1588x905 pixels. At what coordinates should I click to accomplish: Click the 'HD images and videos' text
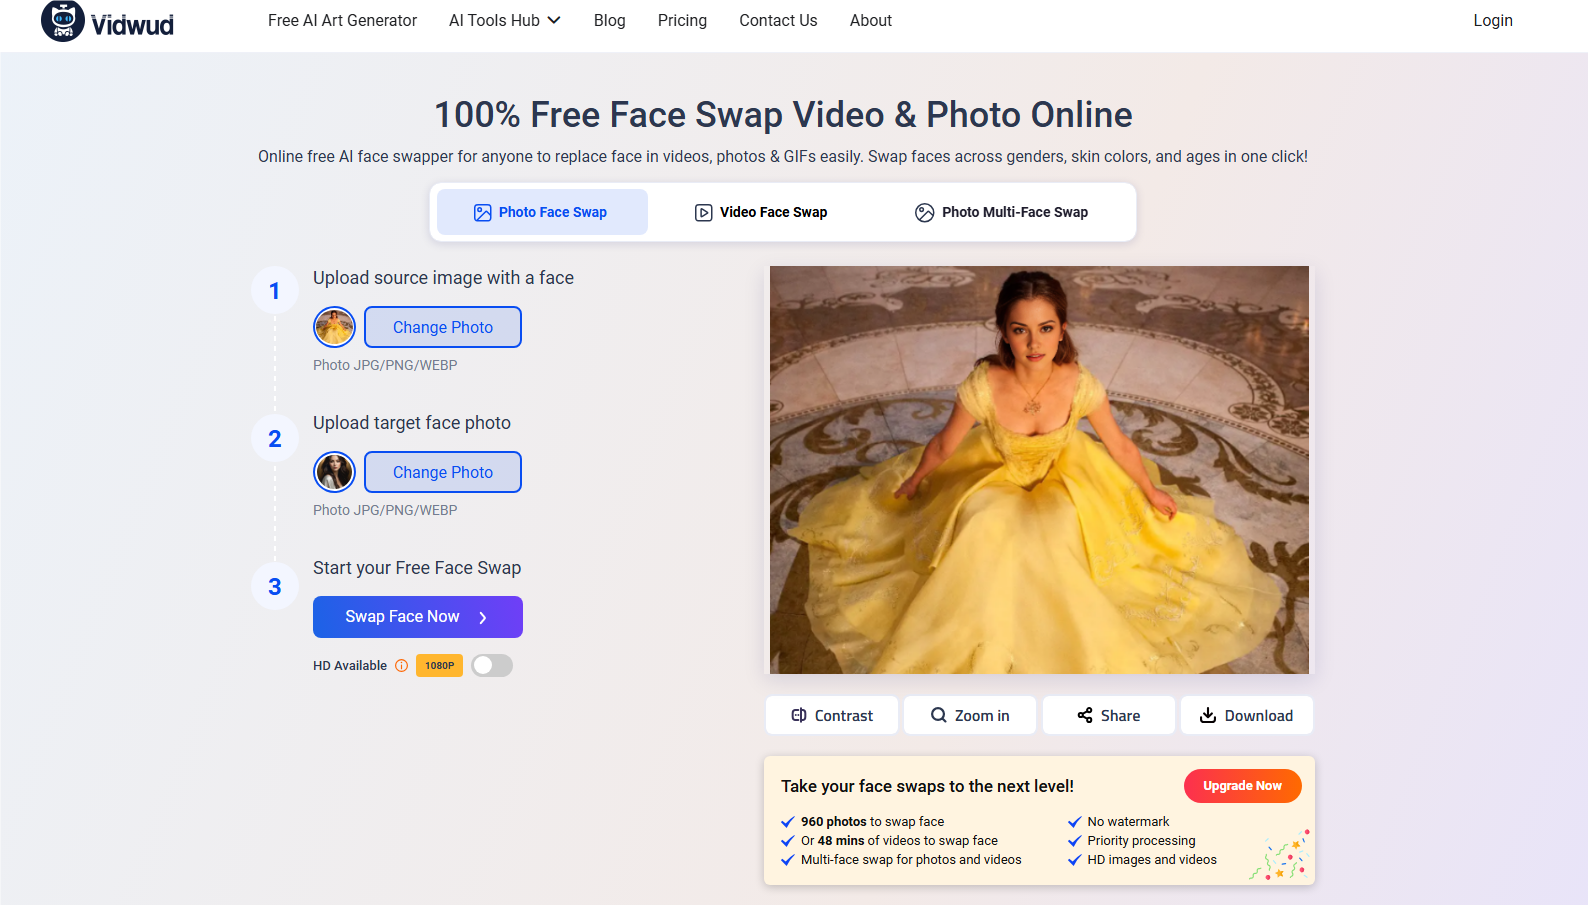pyautogui.click(x=1152, y=860)
